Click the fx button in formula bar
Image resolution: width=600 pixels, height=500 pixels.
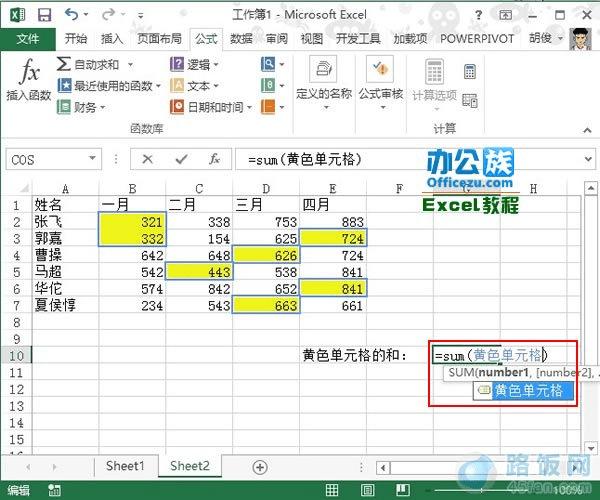214,159
